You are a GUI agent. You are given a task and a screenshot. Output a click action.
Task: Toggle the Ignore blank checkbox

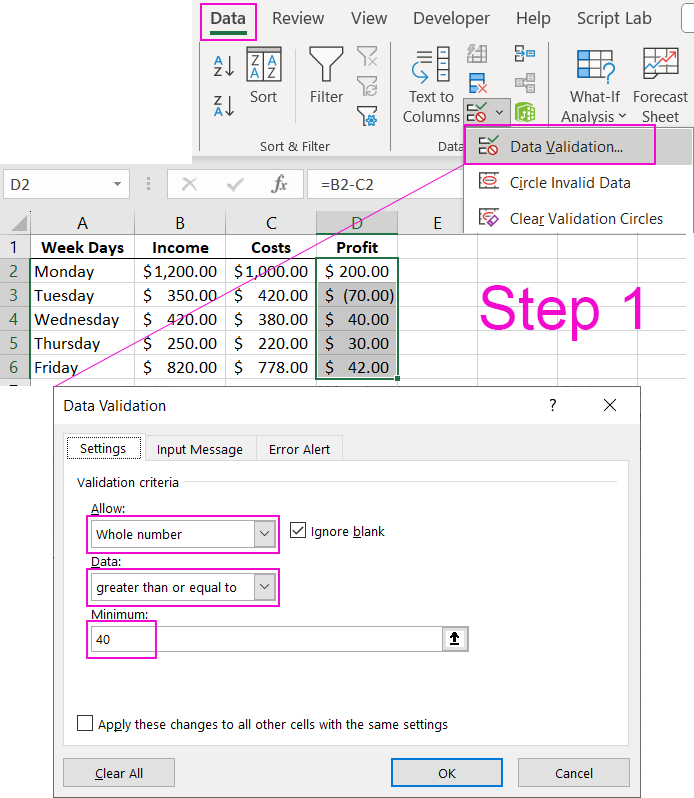tap(298, 531)
